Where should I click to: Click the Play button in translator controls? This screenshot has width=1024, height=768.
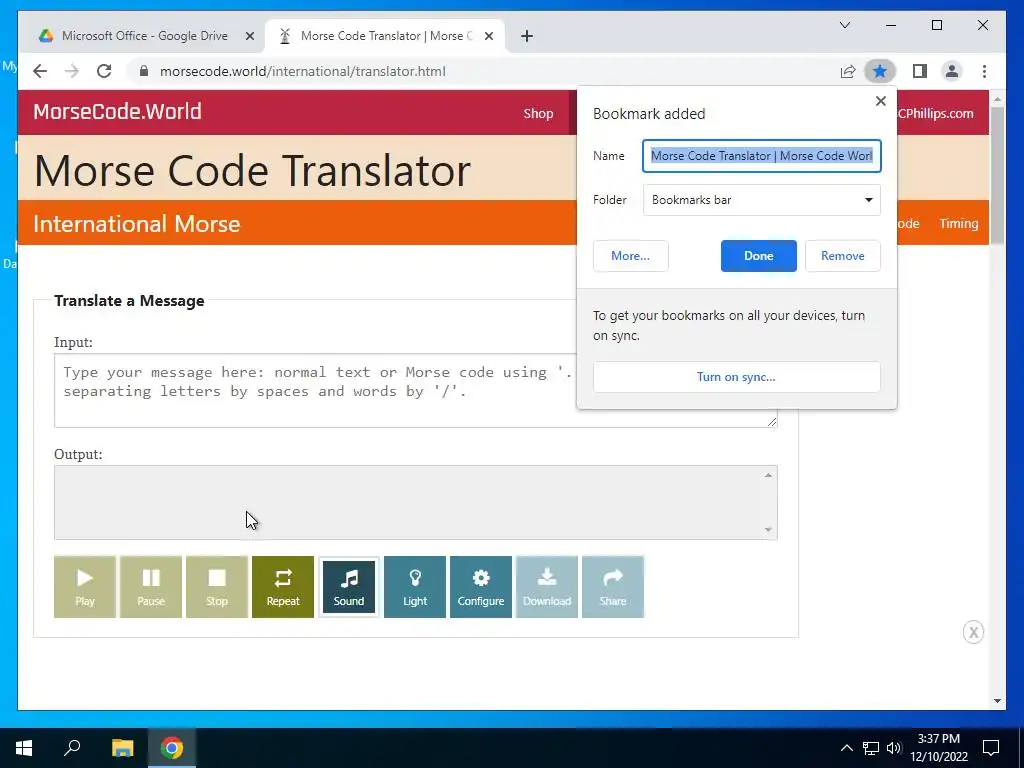click(x=85, y=586)
